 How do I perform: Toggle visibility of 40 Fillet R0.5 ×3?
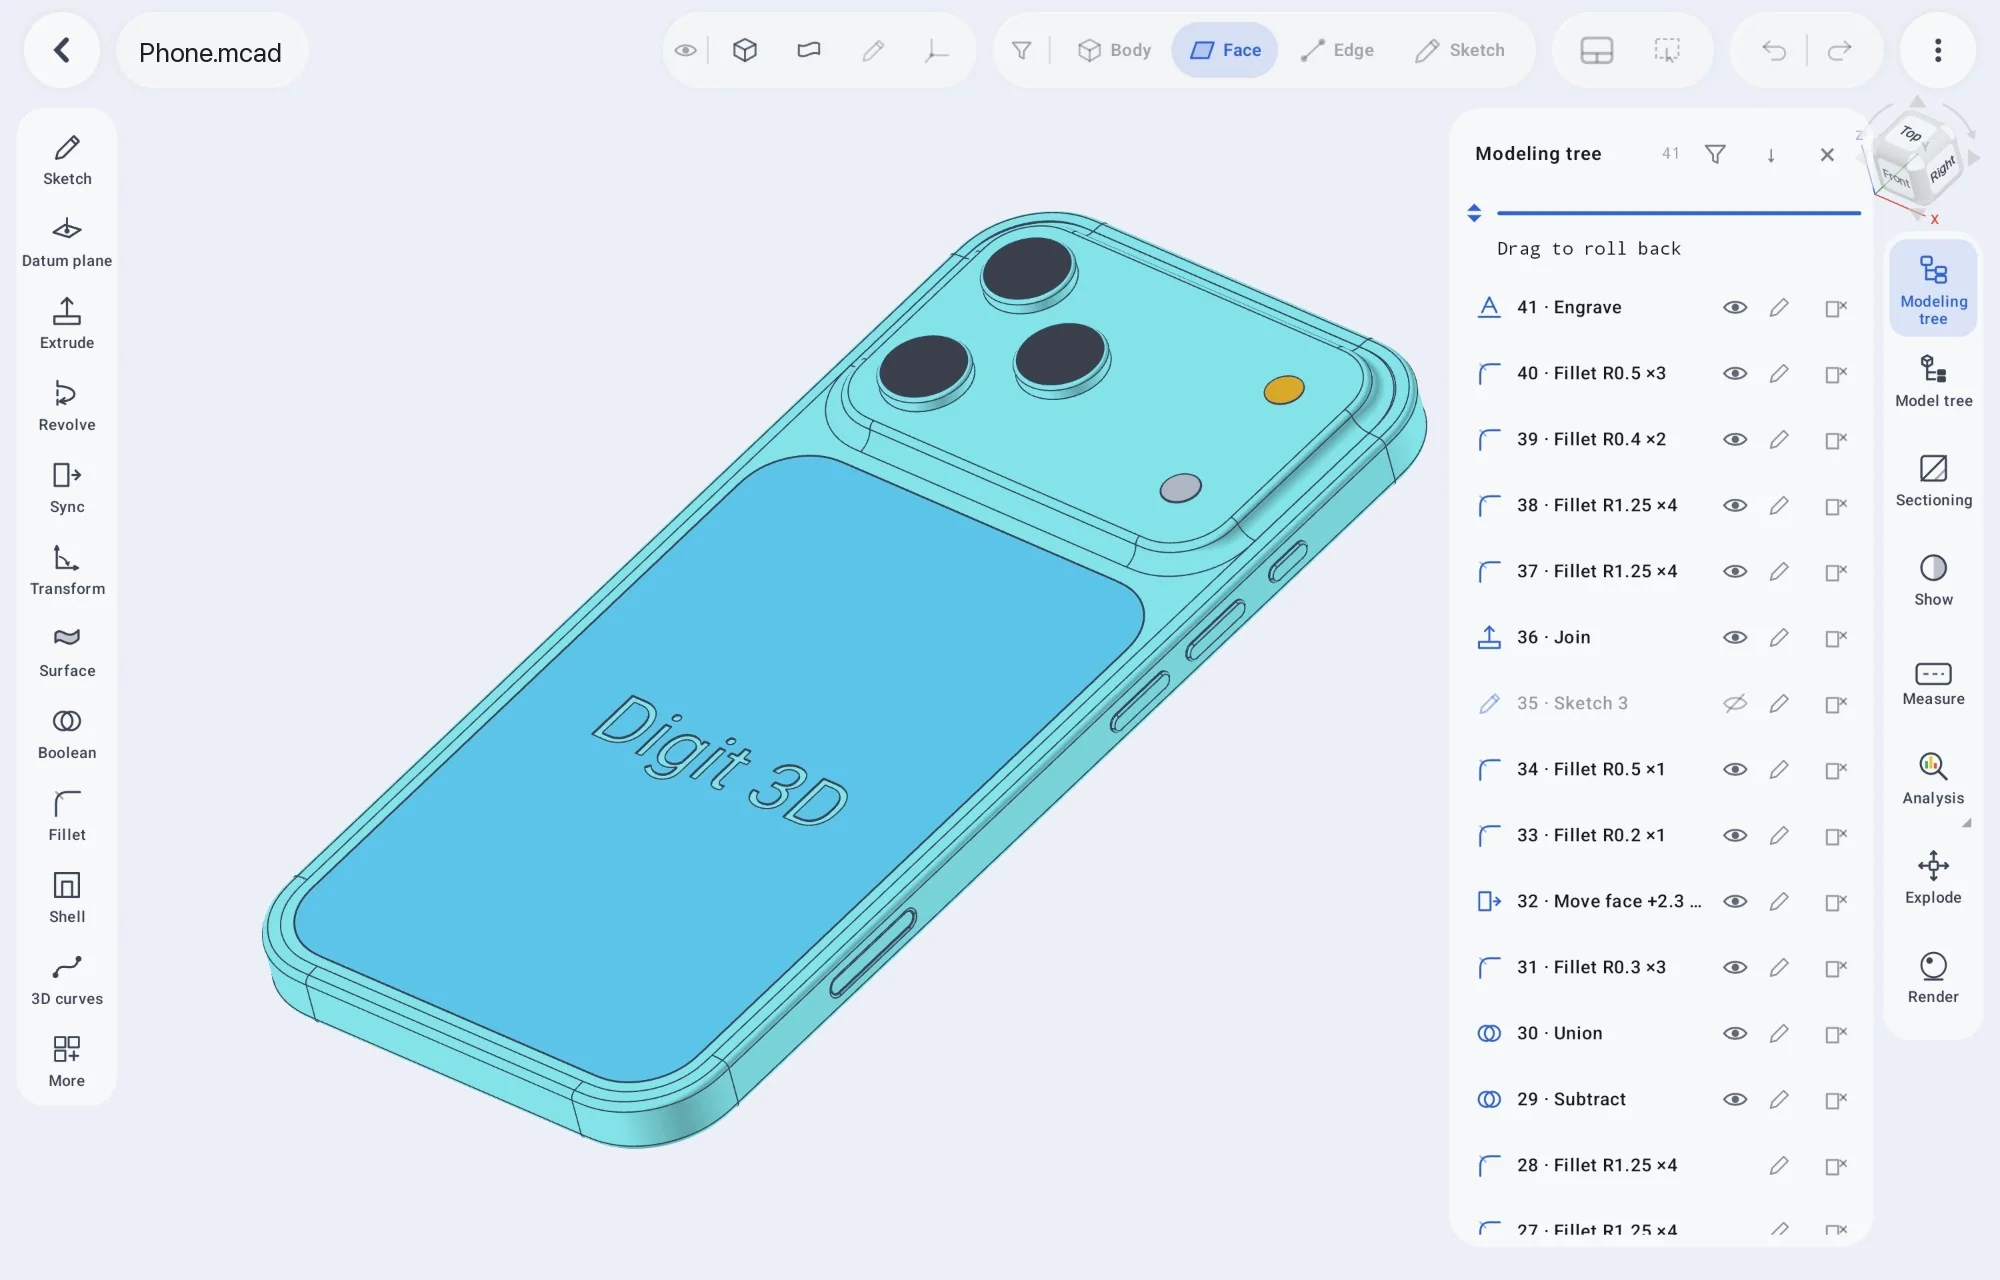coord(1735,373)
